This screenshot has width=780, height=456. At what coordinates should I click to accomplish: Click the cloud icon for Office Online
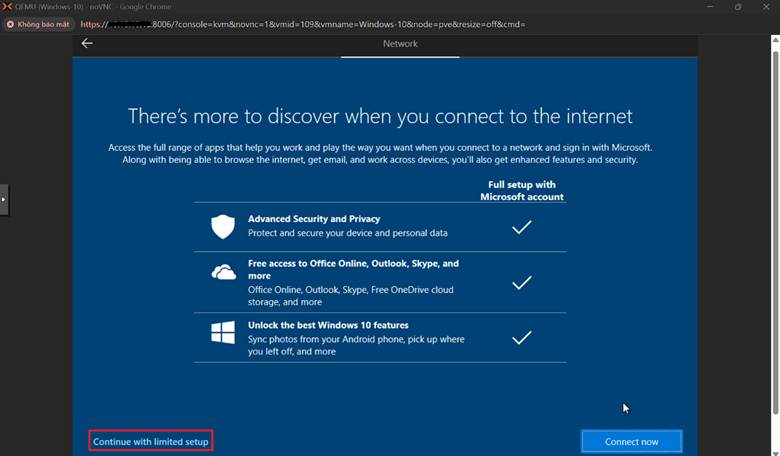pos(223,272)
